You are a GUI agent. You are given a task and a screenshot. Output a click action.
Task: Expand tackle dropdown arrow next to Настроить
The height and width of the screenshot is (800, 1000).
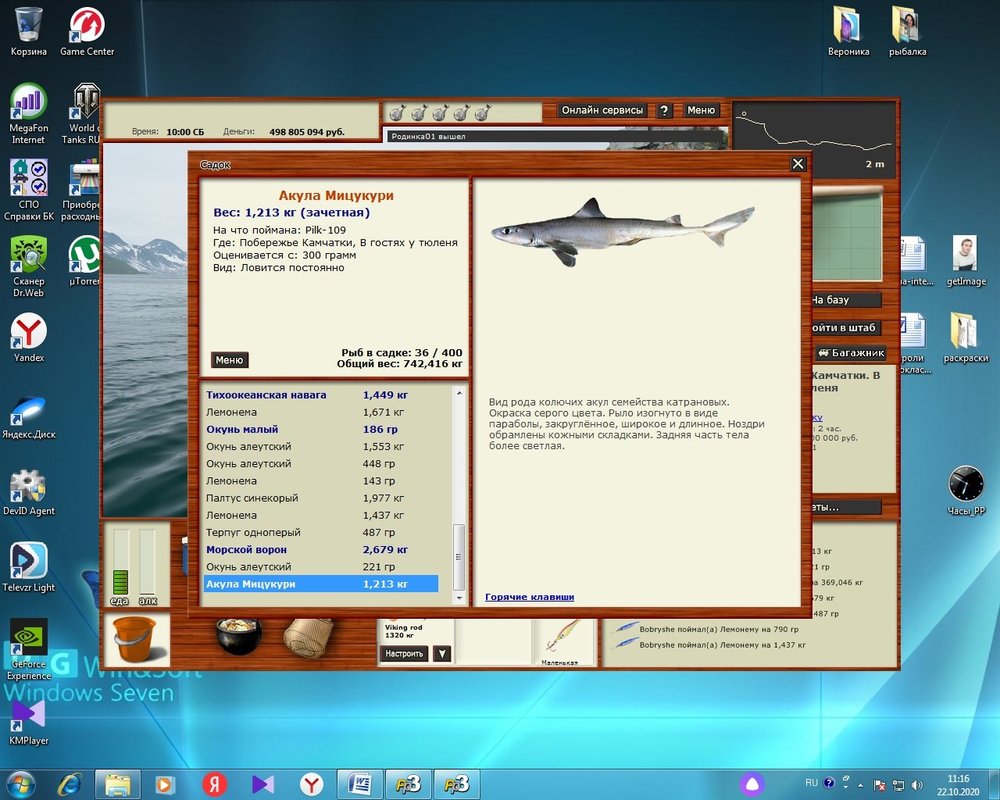tap(441, 654)
